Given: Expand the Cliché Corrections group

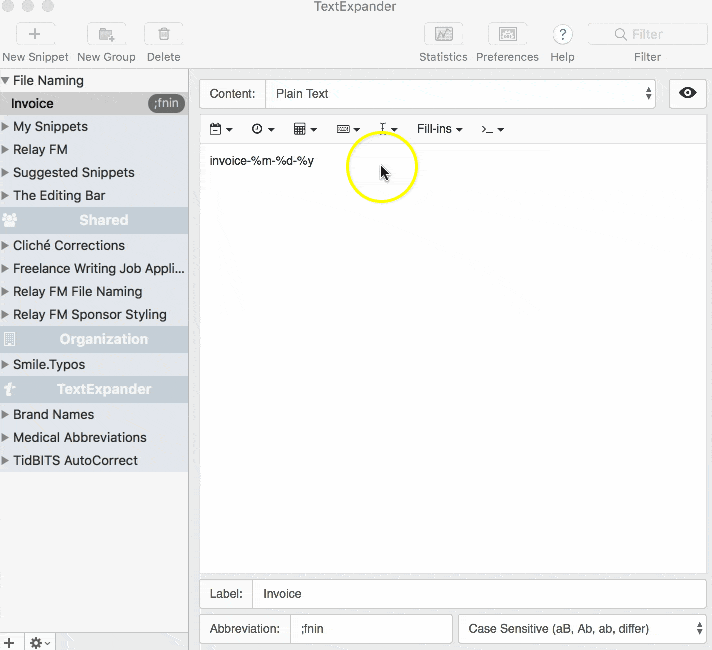Looking at the screenshot, I should click(5, 246).
